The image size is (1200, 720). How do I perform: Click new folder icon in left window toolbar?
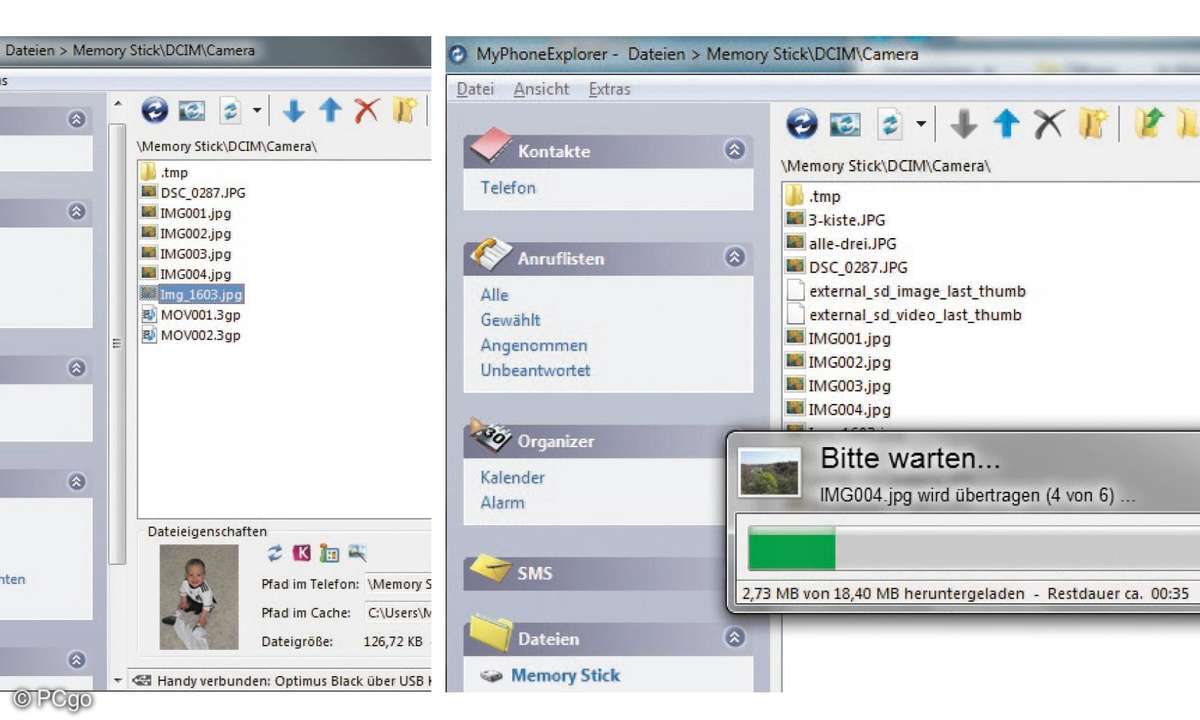pyautogui.click(x=404, y=110)
